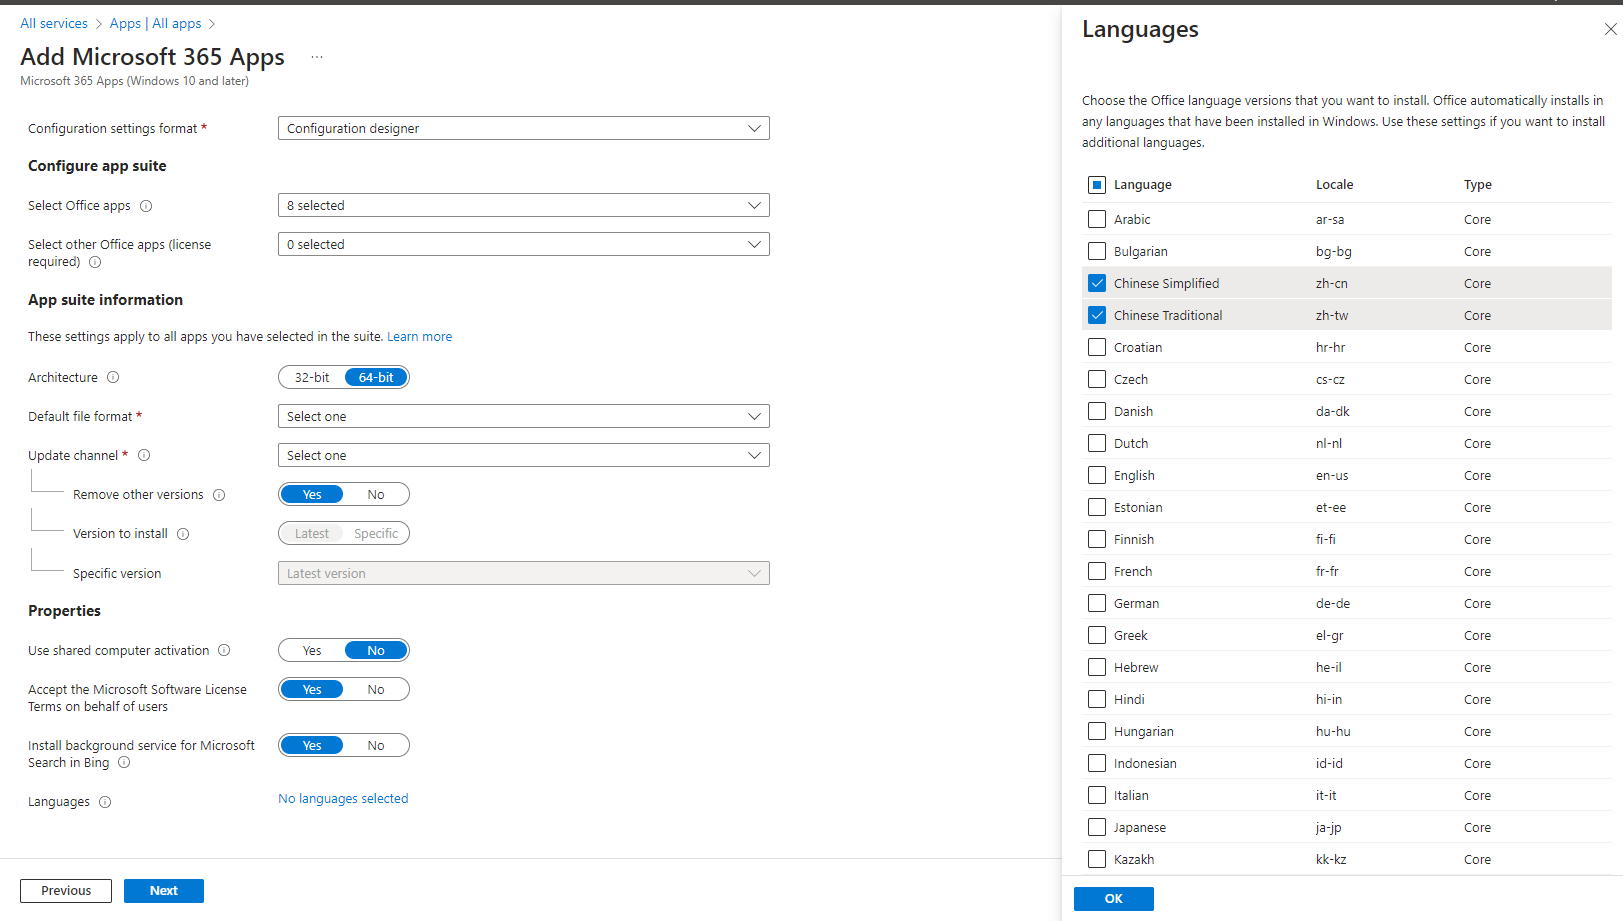Screen dimensions: 1623x921
Task: Check the Italian language checkbox
Action: [1097, 795]
